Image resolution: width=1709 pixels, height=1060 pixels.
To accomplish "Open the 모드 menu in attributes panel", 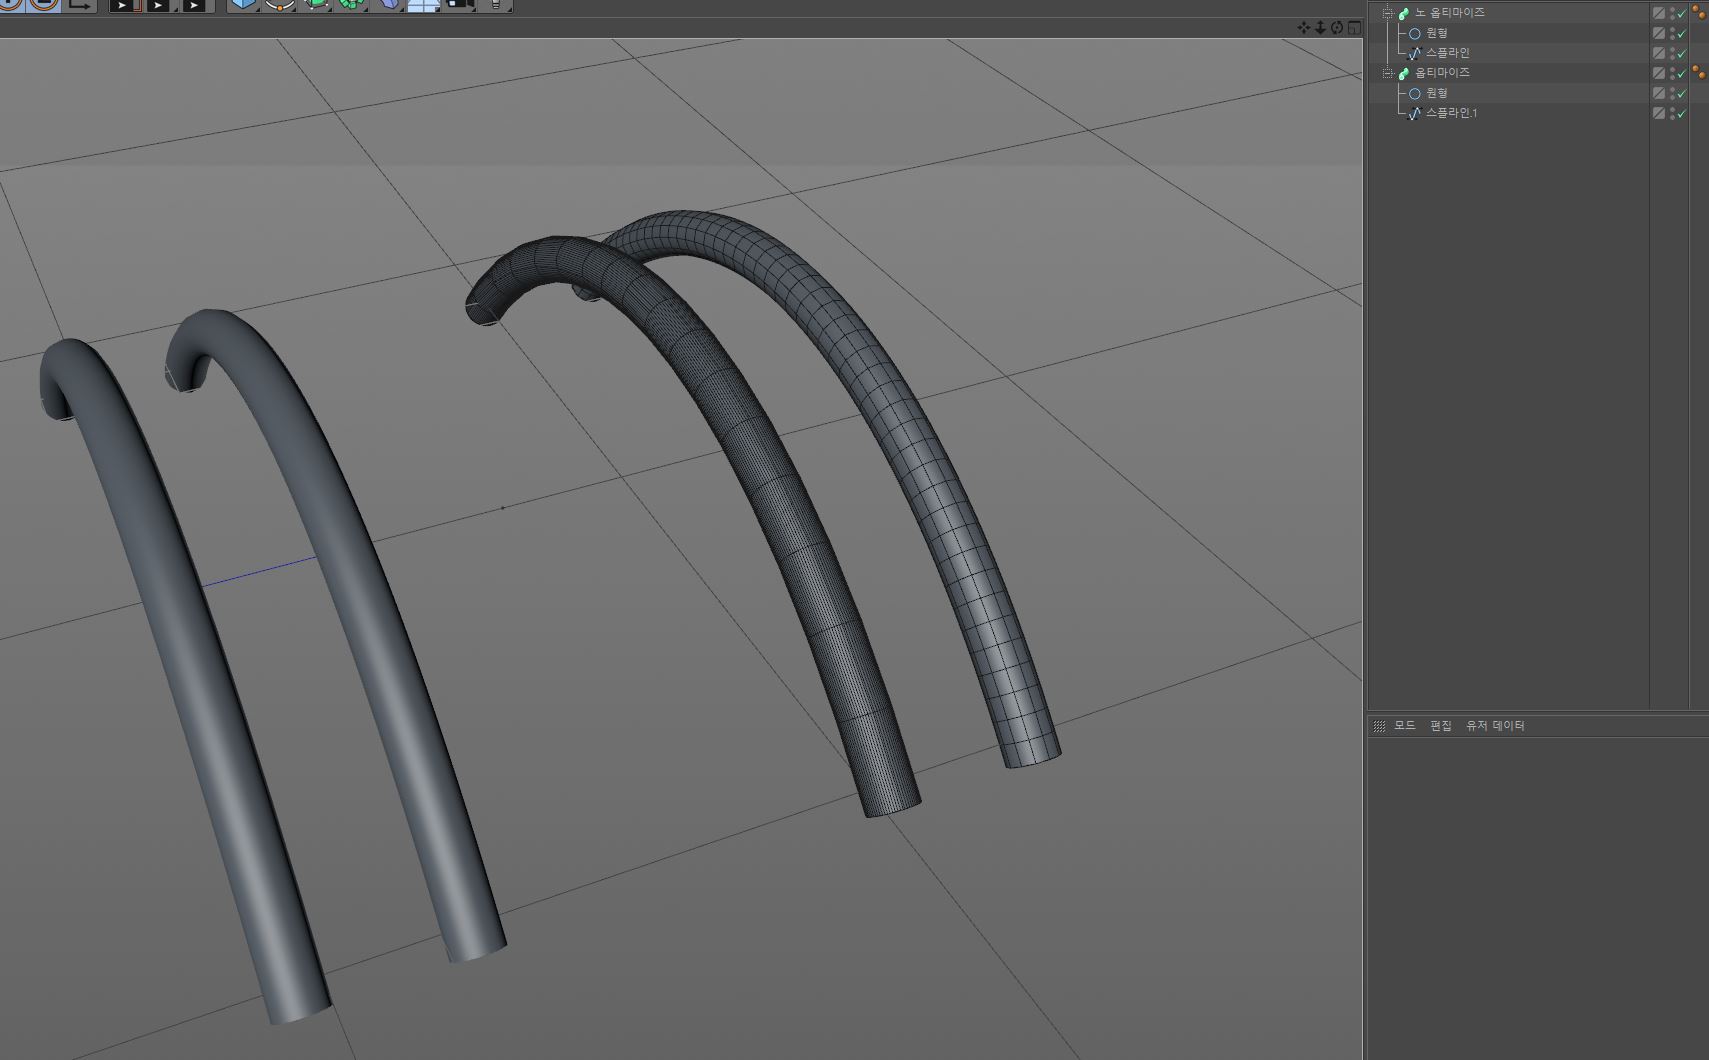I will (x=1404, y=726).
